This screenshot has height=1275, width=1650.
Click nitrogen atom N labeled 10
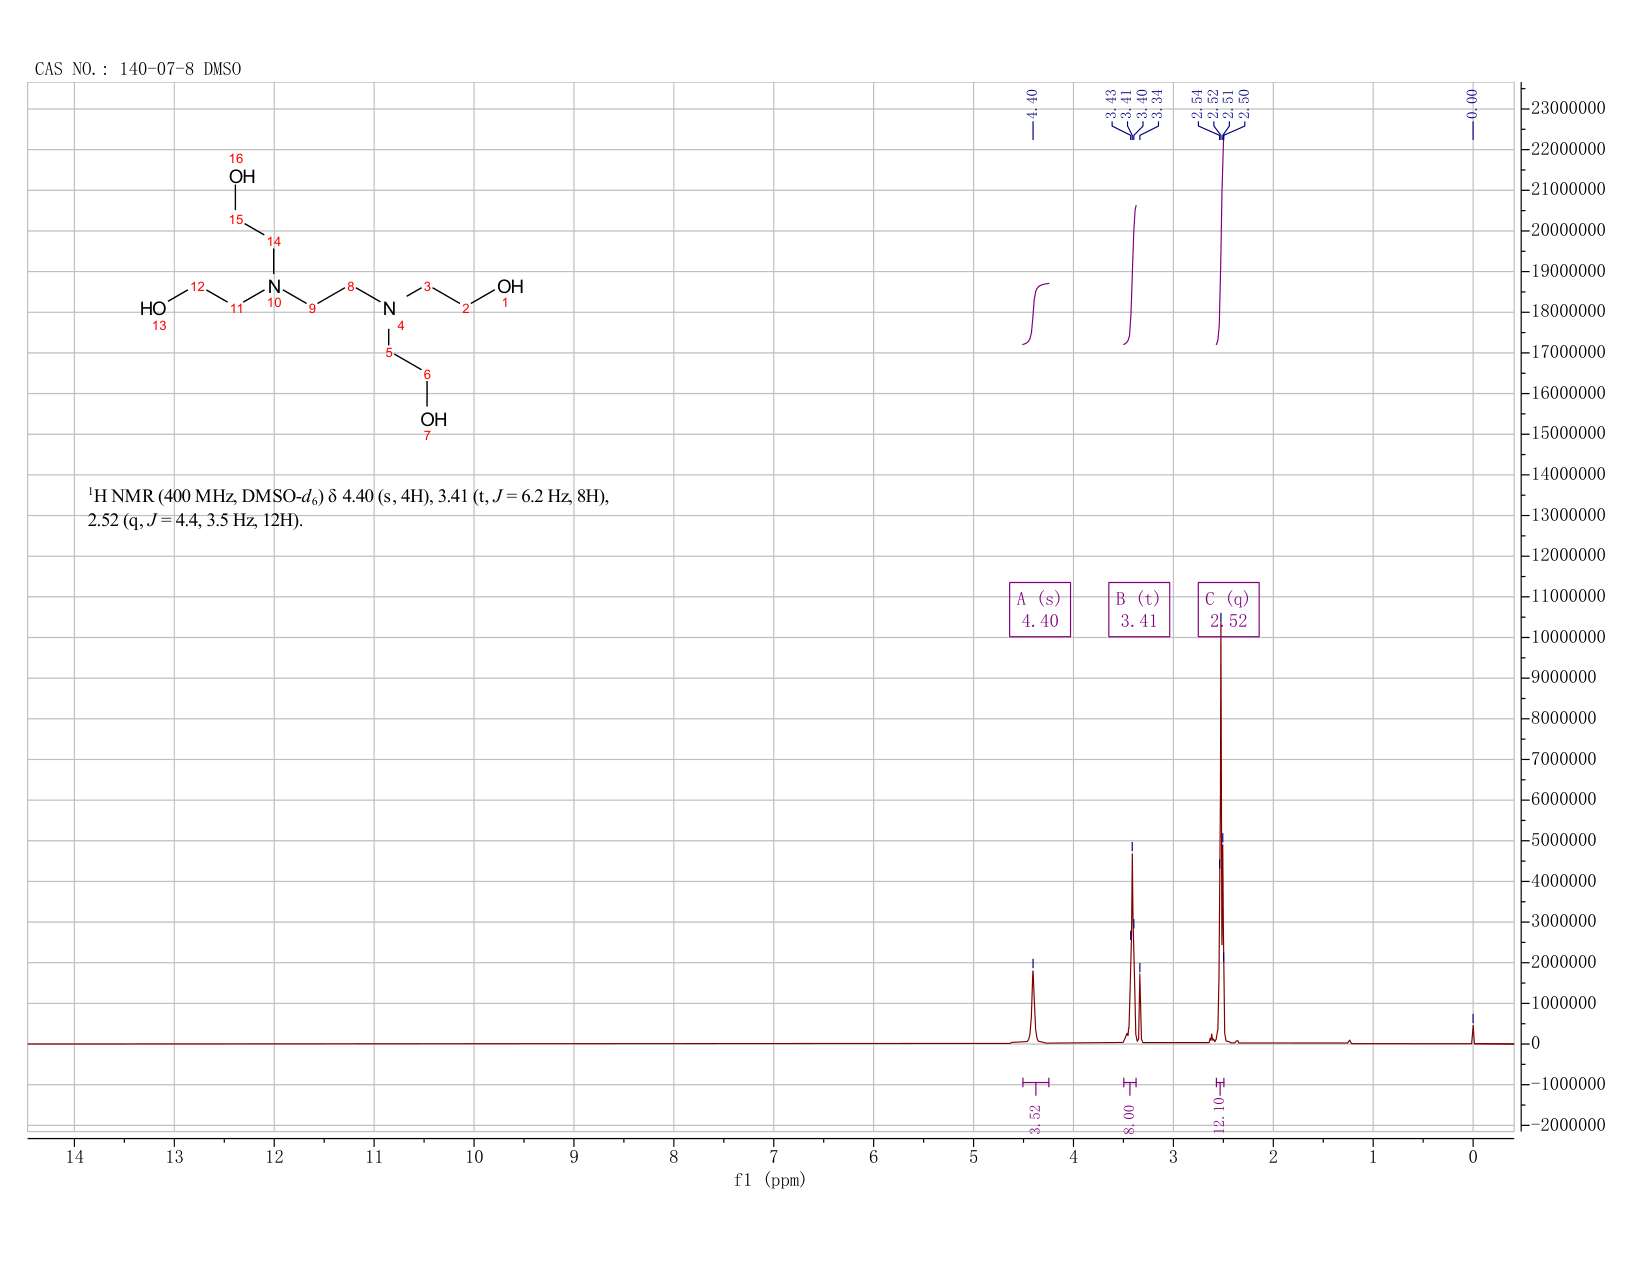(274, 287)
